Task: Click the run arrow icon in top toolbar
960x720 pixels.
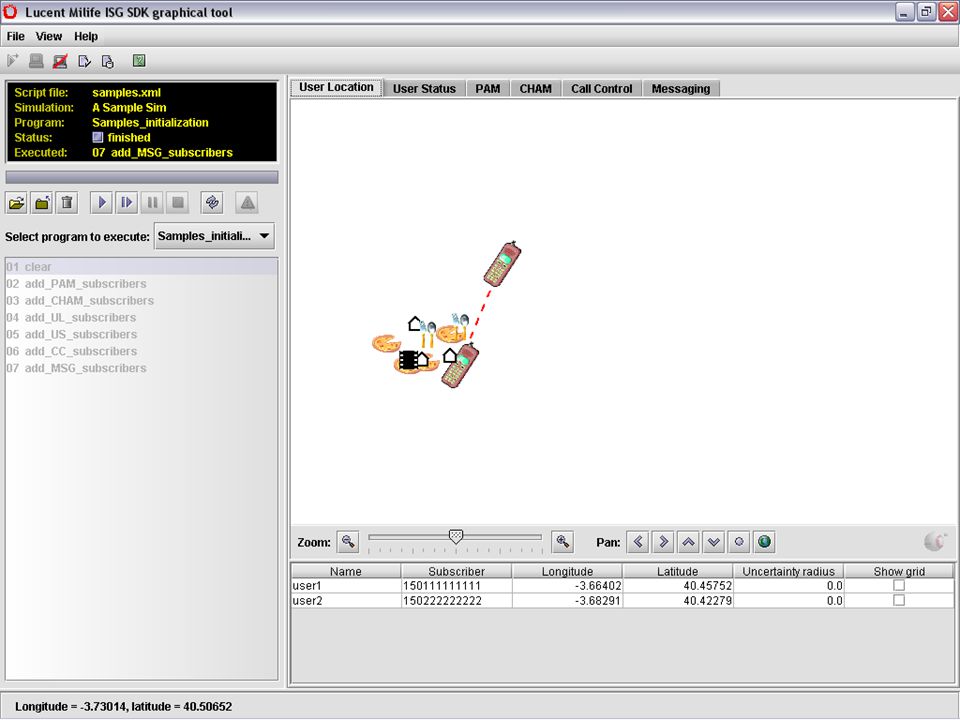Action: (12, 61)
